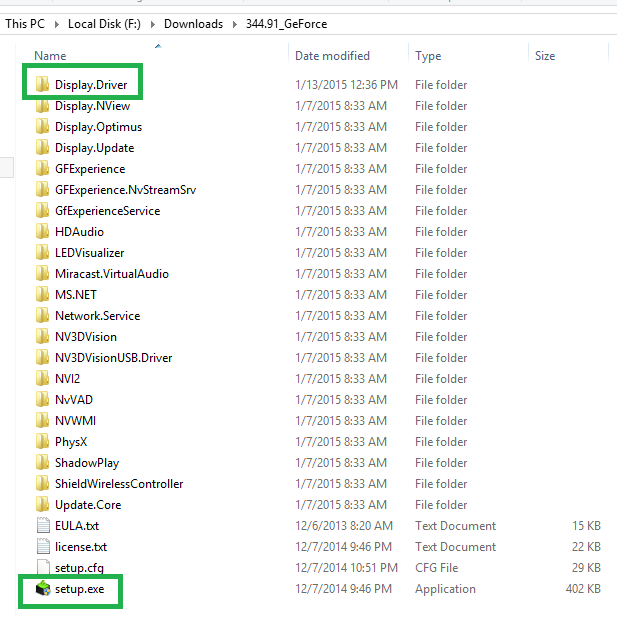617x617 pixels.
Task: Click the GFExperience.NvStreamSrv folder name
Action: 126,190
